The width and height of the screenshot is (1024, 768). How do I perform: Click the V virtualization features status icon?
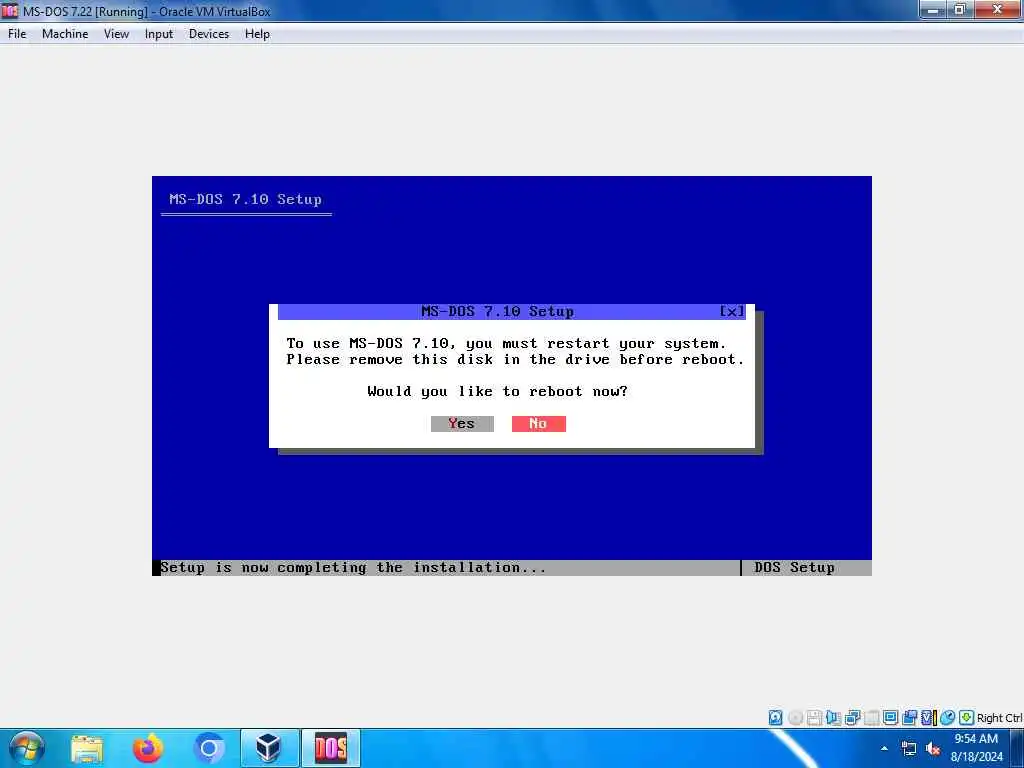(928, 718)
